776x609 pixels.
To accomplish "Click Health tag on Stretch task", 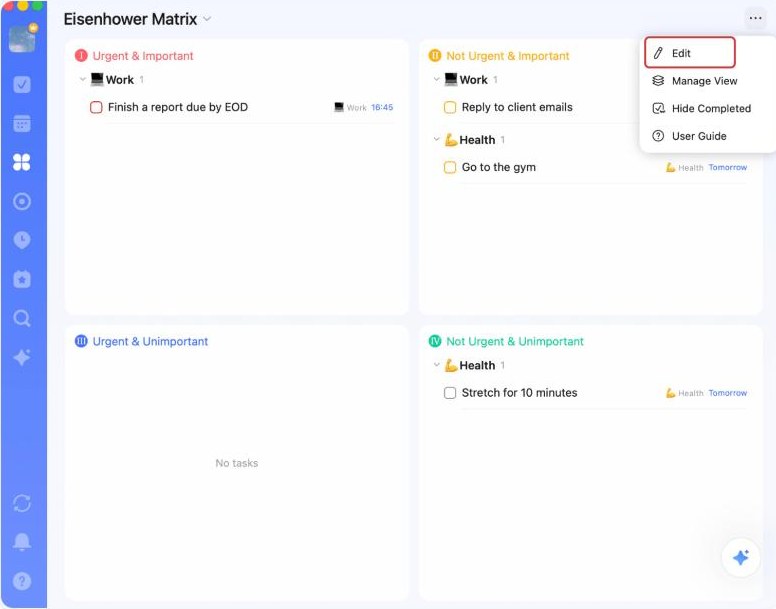I will tap(685, 393).
